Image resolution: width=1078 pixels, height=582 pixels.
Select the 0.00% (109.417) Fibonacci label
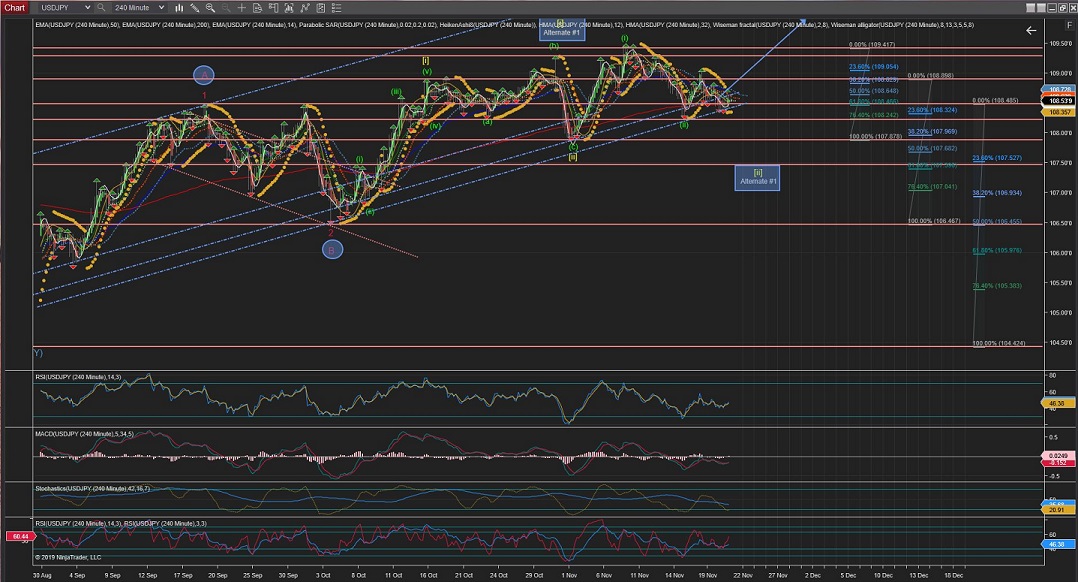click(872, 45)
